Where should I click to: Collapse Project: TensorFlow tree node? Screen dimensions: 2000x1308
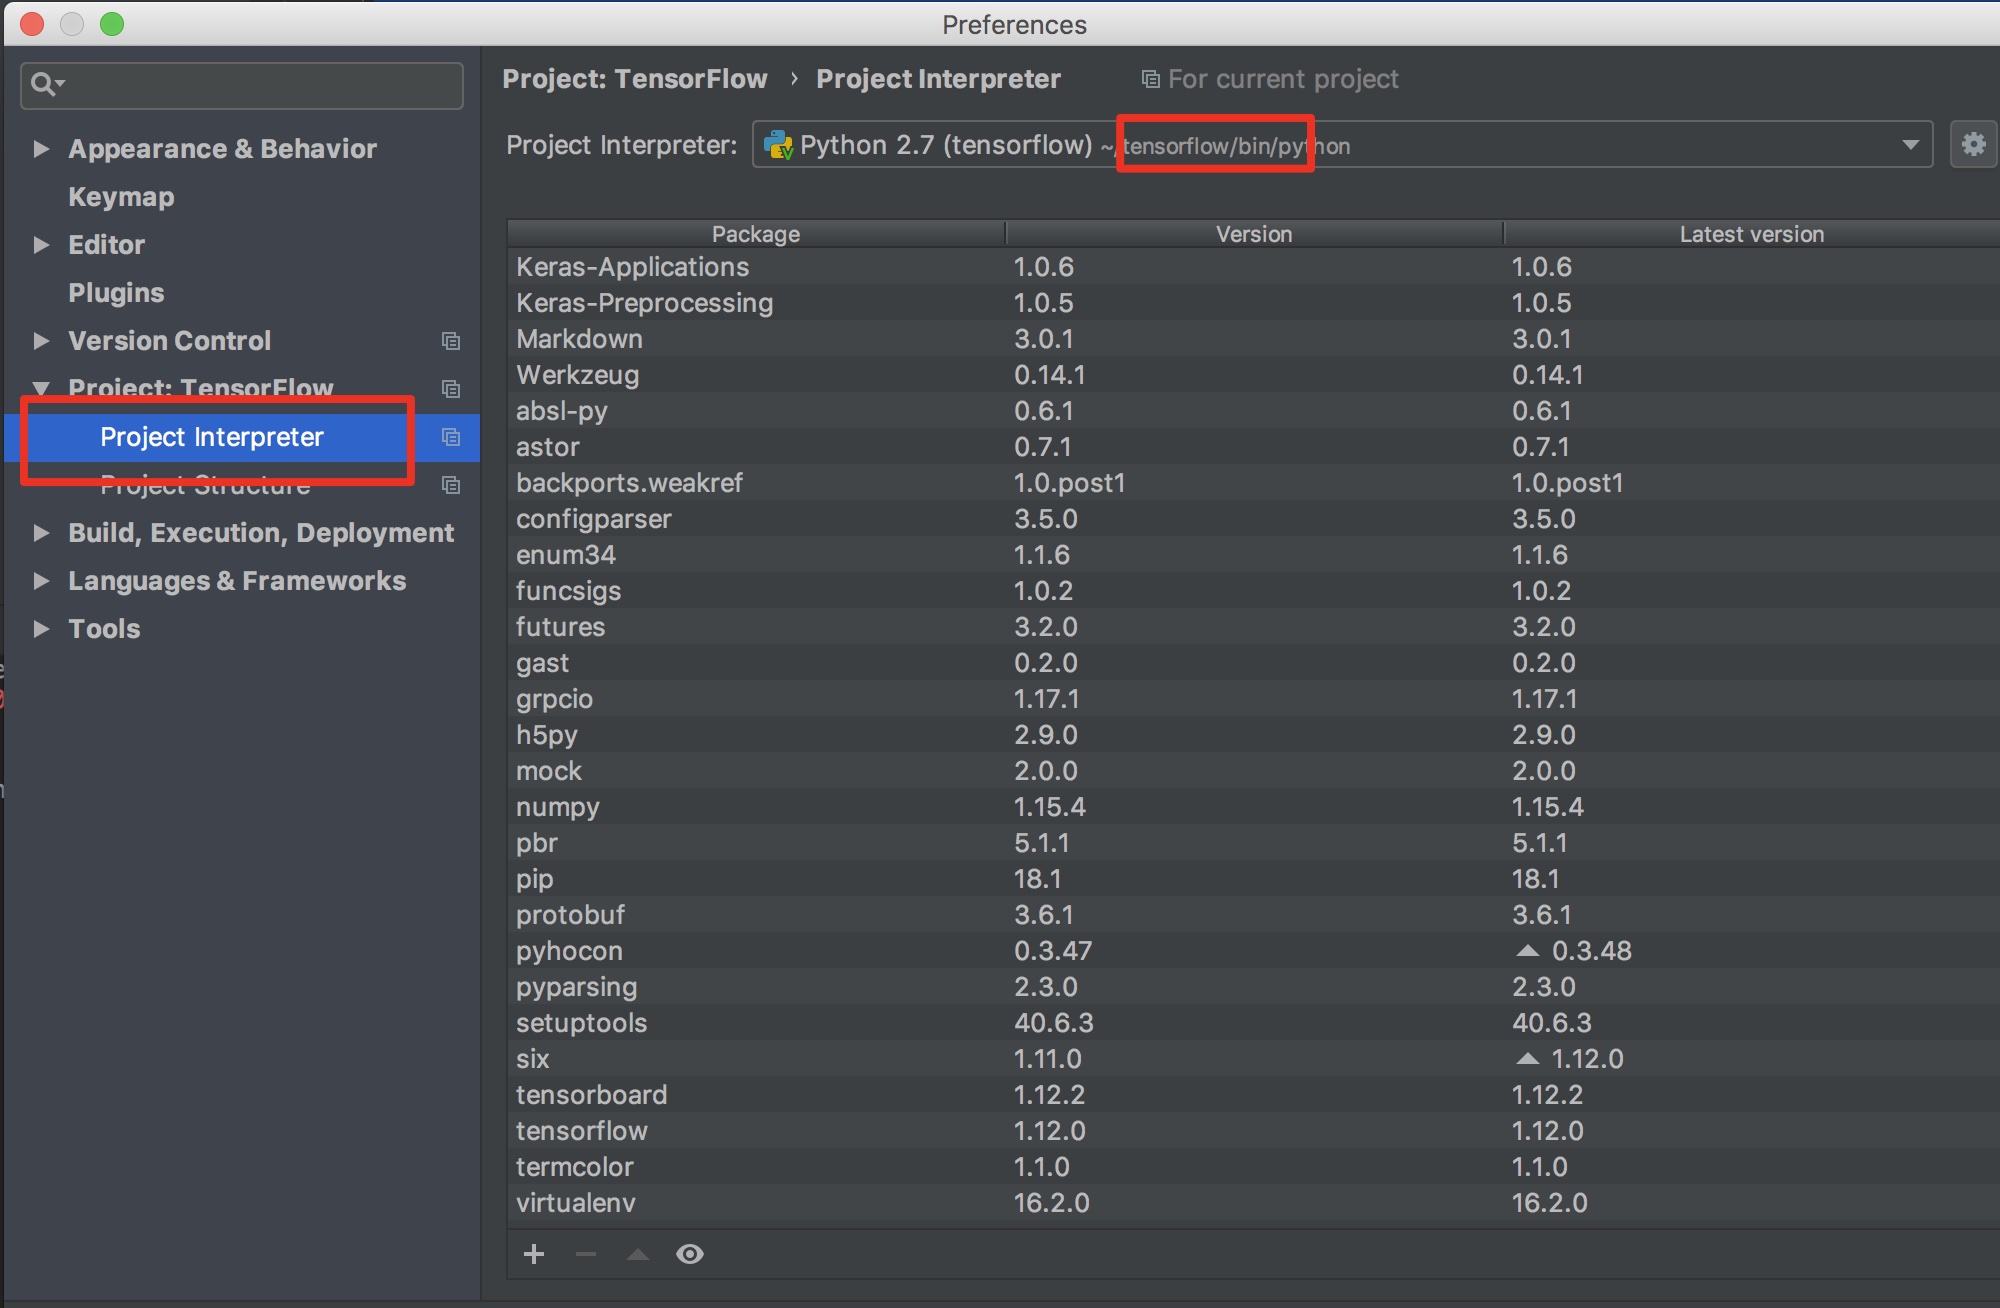(41, 388)
